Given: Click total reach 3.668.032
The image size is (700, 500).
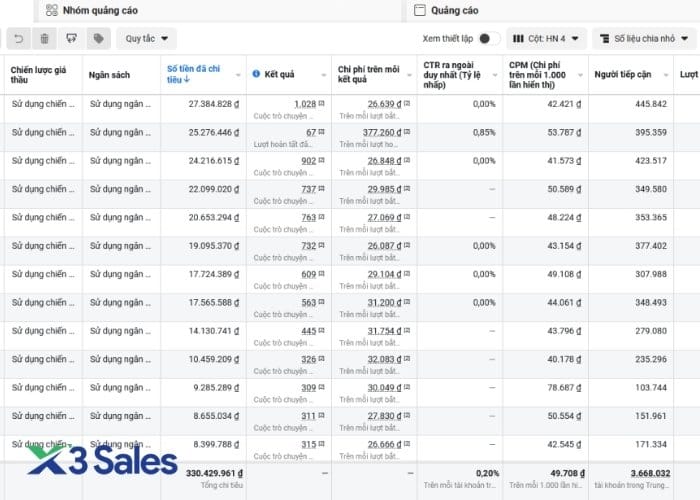Looking at the screenshot, I should (650, 473).
